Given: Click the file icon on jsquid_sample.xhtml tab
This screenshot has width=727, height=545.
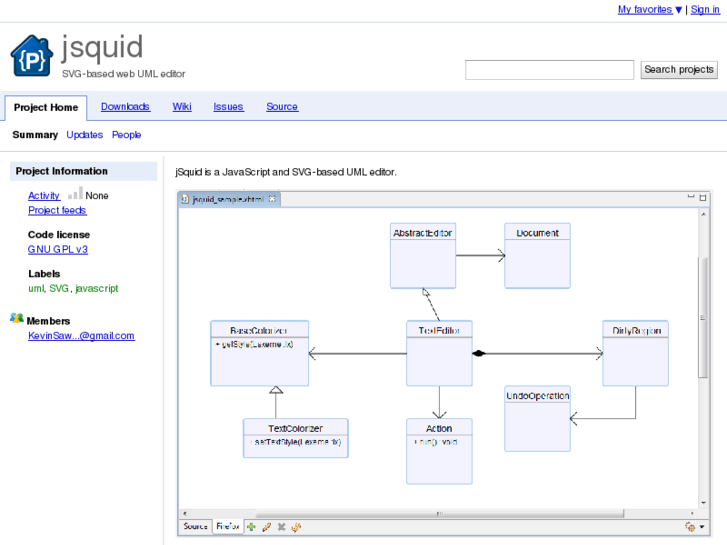Looking at the screenshot, I should (185, 199).
